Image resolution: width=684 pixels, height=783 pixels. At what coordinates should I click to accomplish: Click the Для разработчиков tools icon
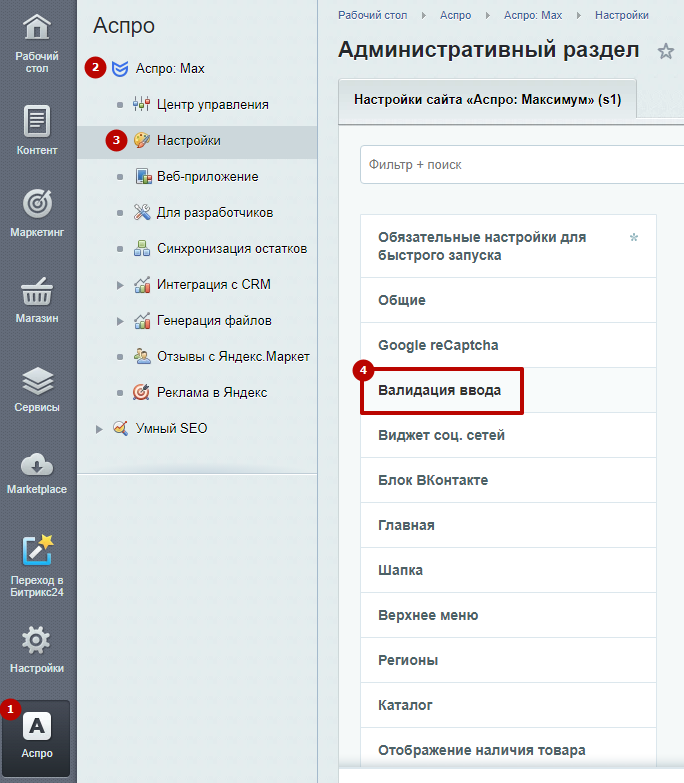tap(142, 212)
